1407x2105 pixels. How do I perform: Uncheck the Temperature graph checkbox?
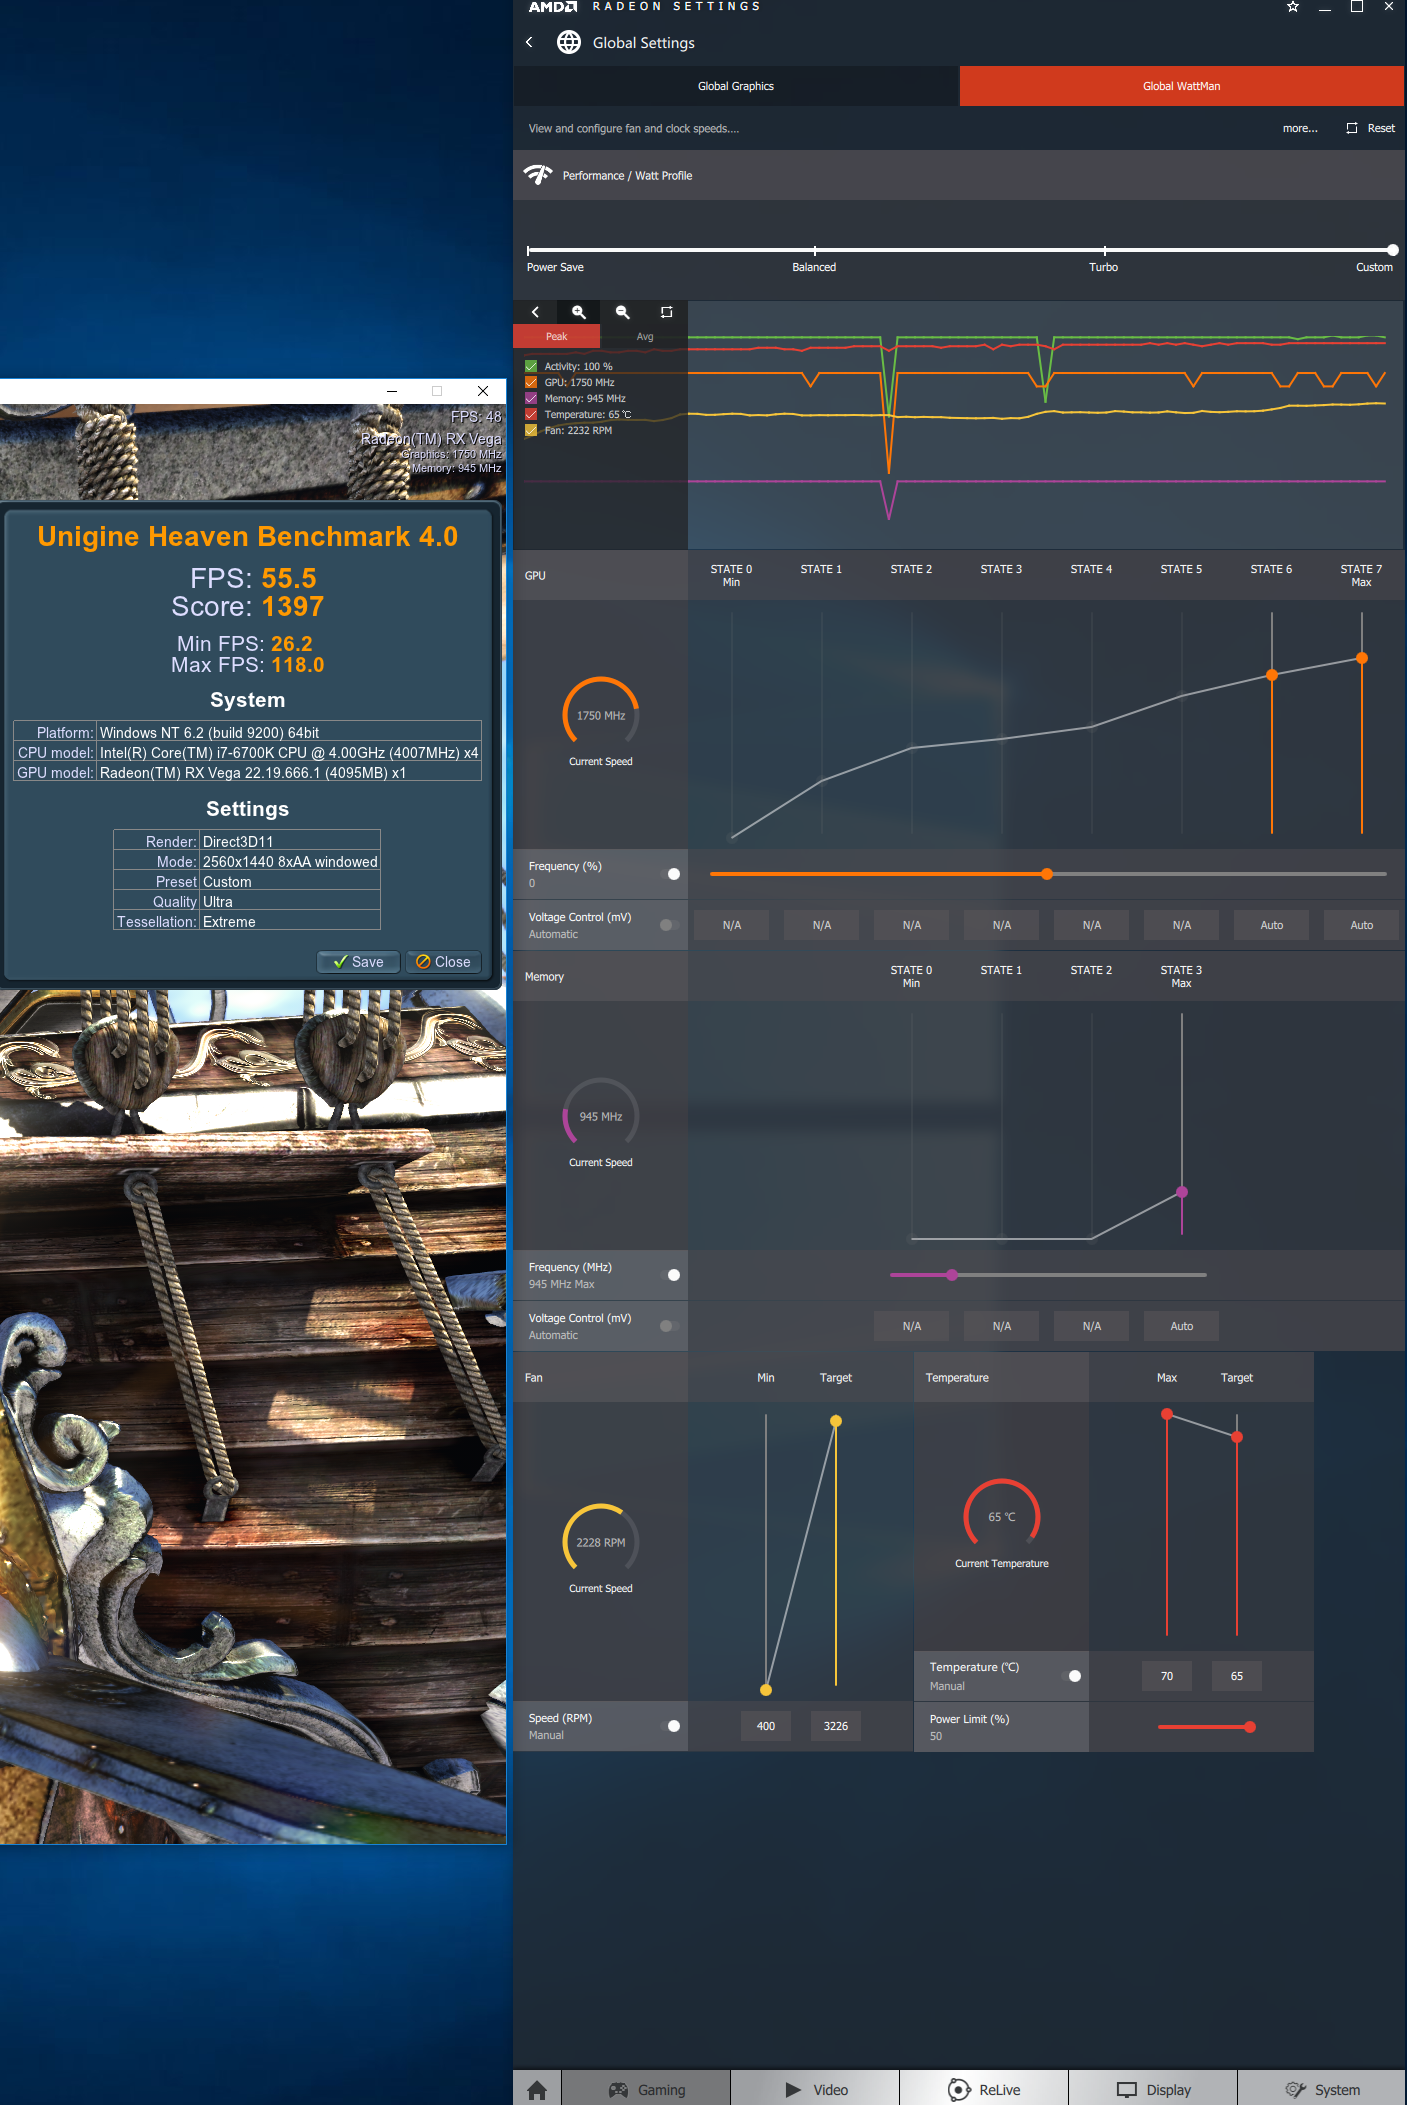pos(531,414)
